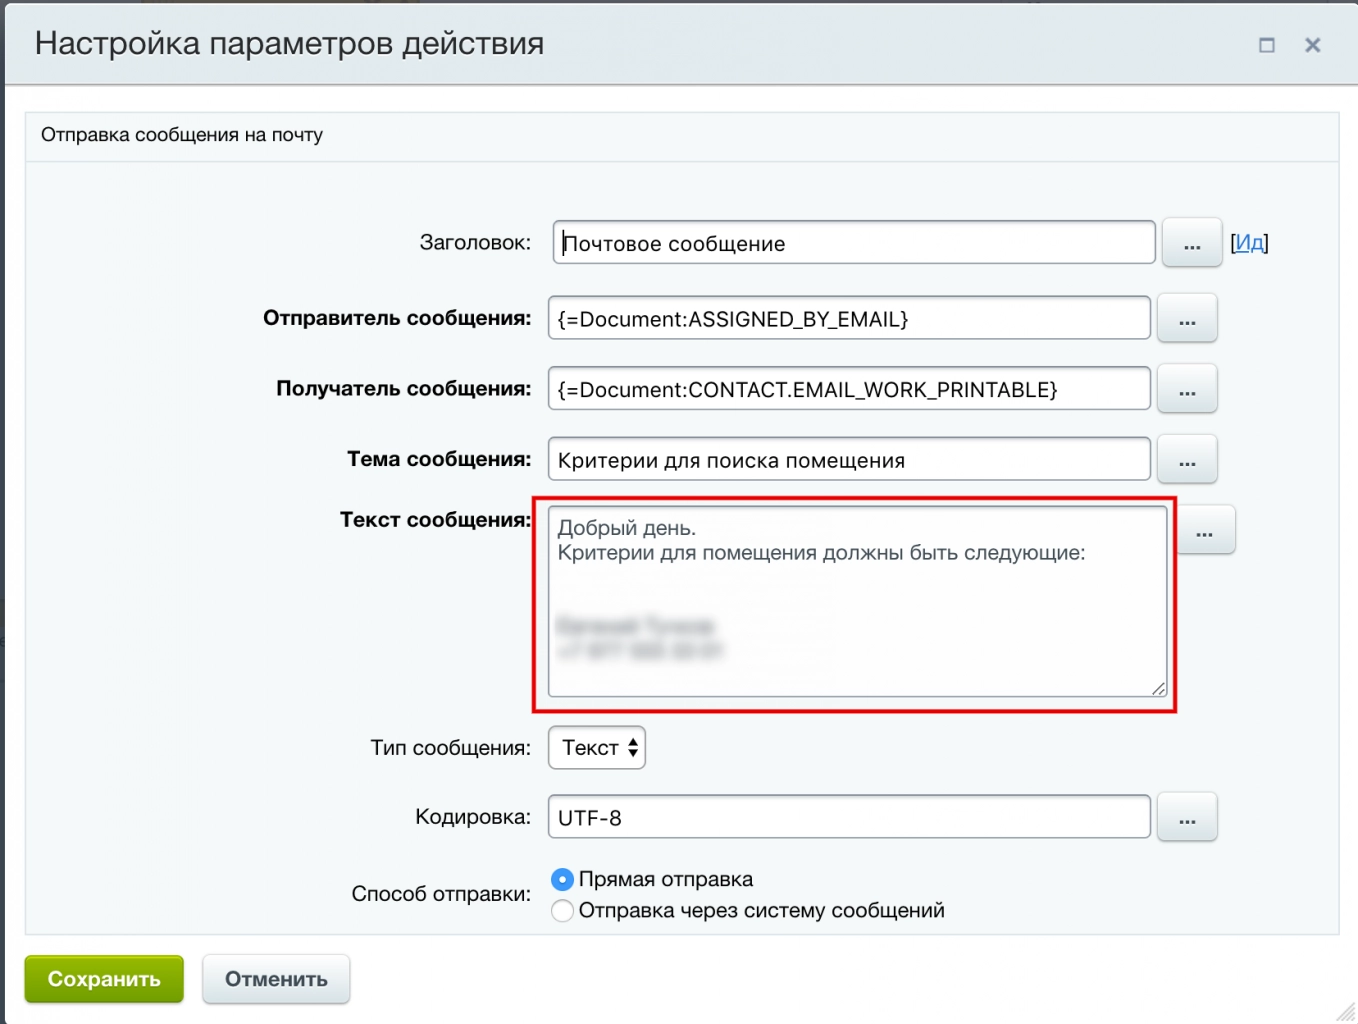Open value picker for Получатель сообщения
1358x1024 pixels.
(1187, 389)
